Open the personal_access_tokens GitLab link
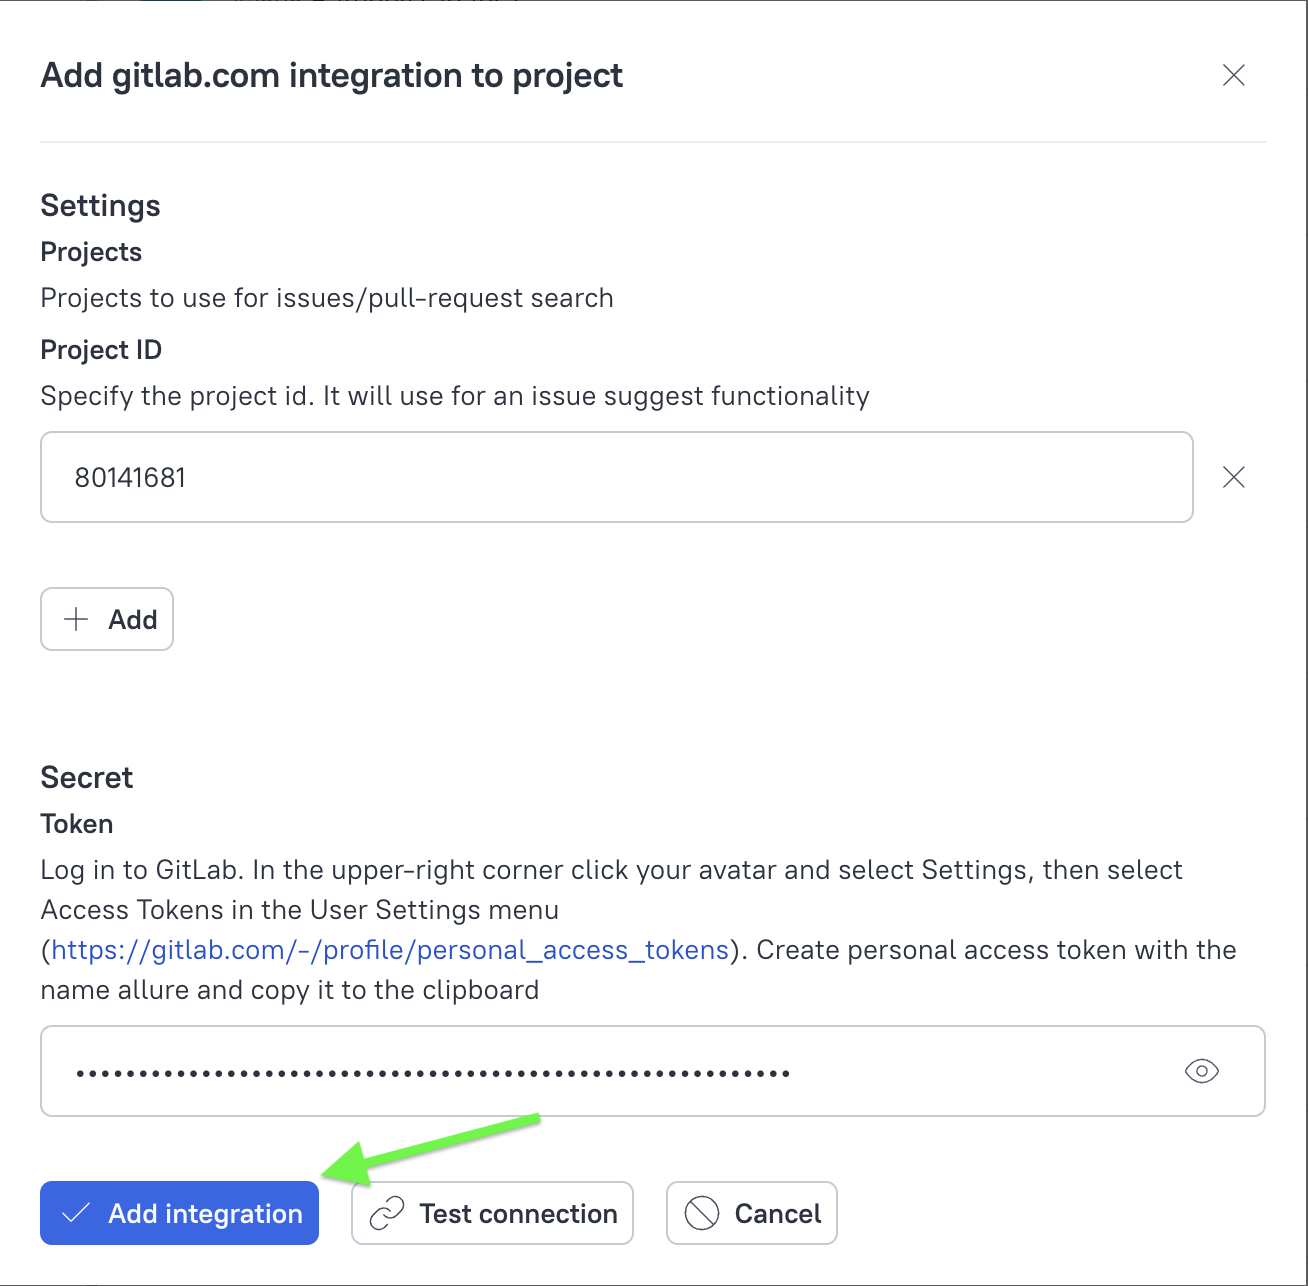Screen dimensions: 1308x1286 (390, 950)
